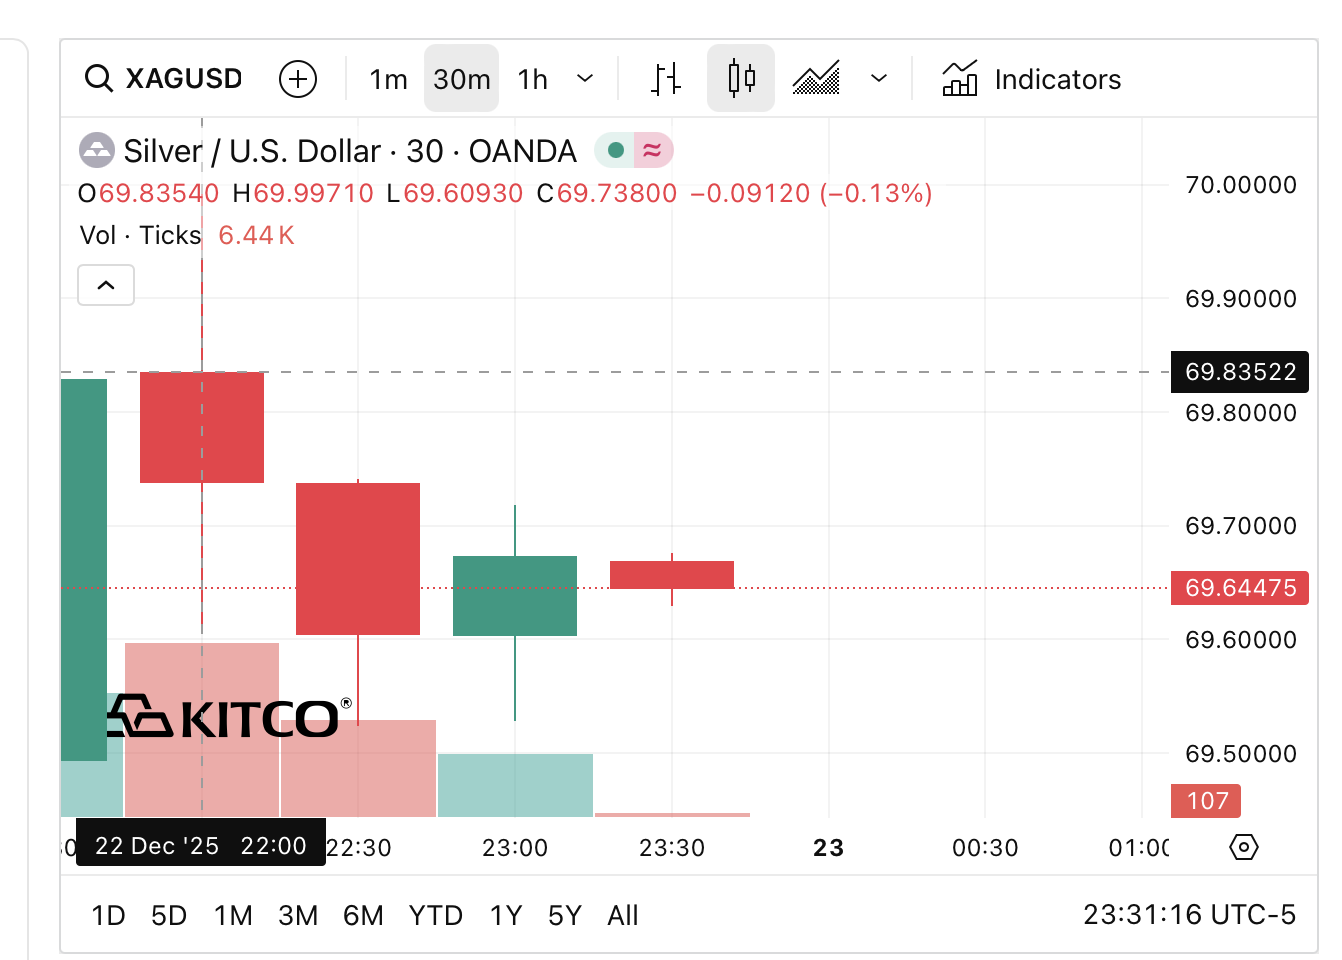1342x960 pixels.
Task: Open chart settings hexagon icon on time axis
Action: click(1243, 847)
